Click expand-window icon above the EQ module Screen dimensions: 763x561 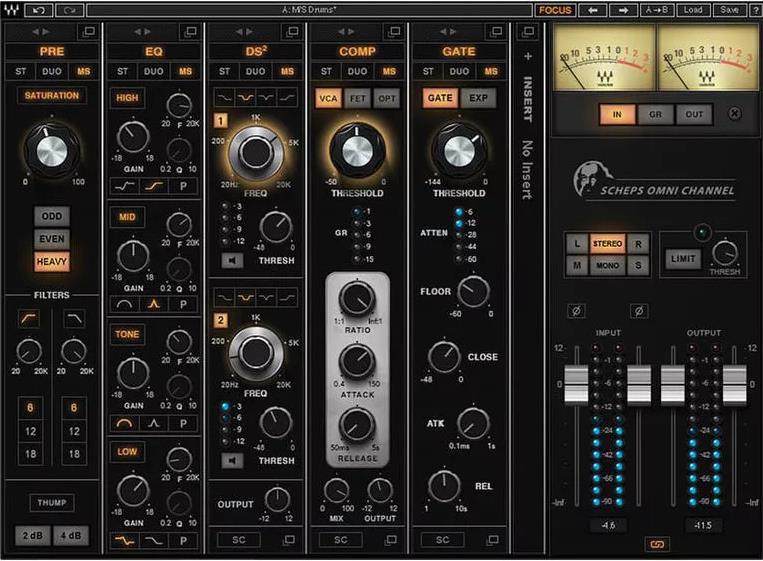(x=189, y=33)
